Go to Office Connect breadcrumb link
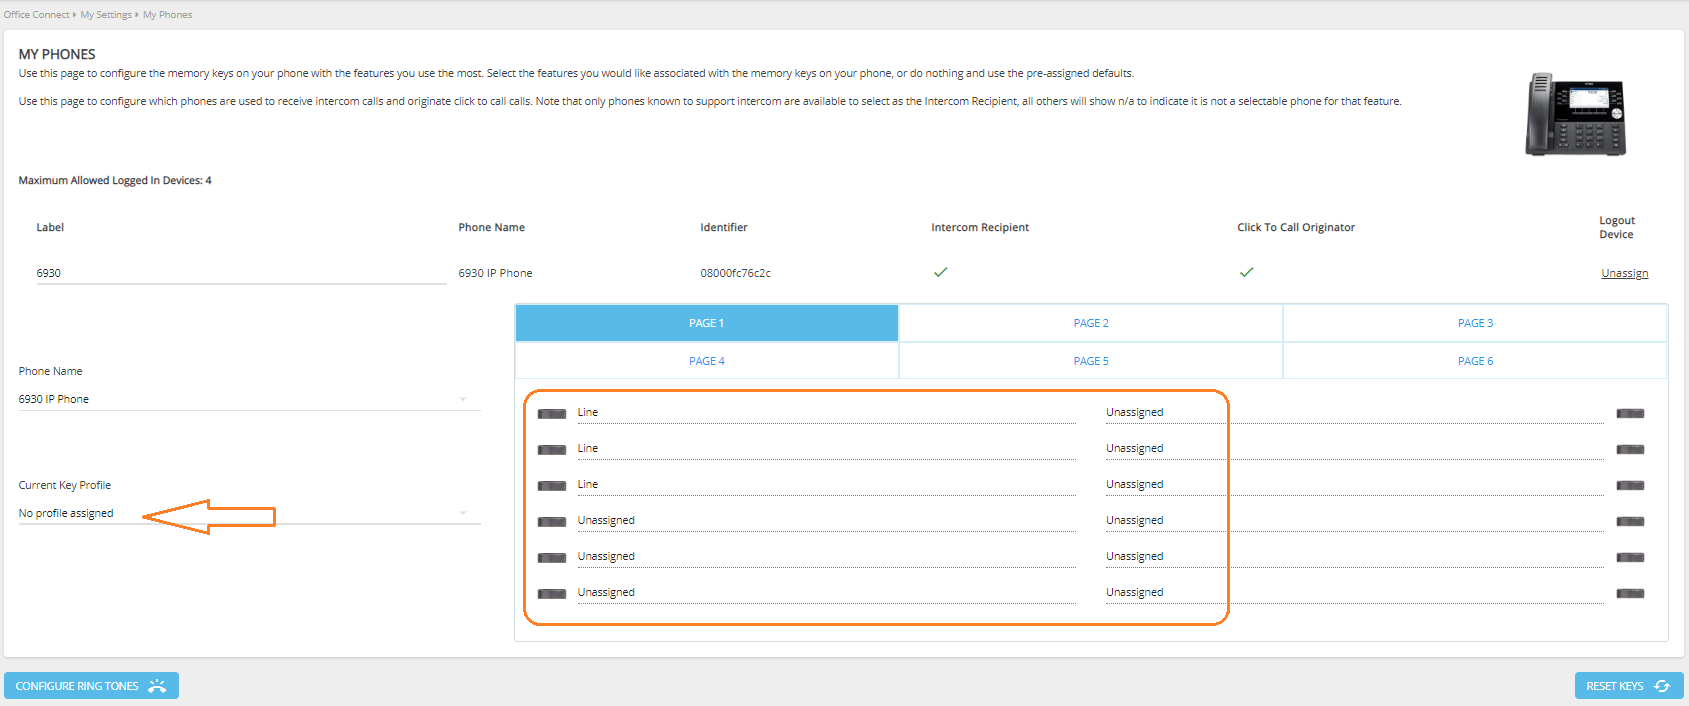The image size is (1689, 706). 37,15
